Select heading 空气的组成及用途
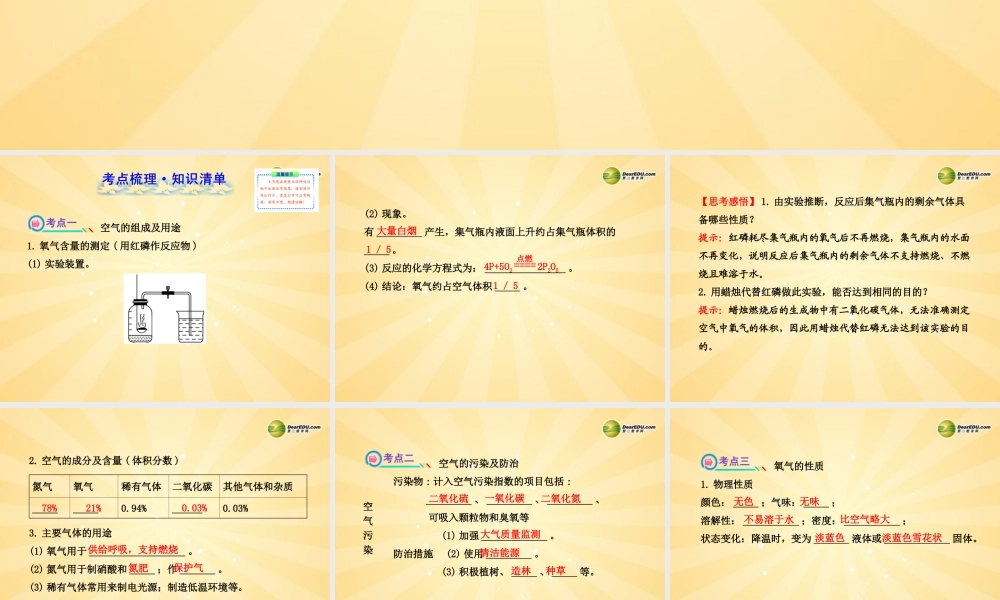This screenshot has height=600, width=1000. (140, 228)
